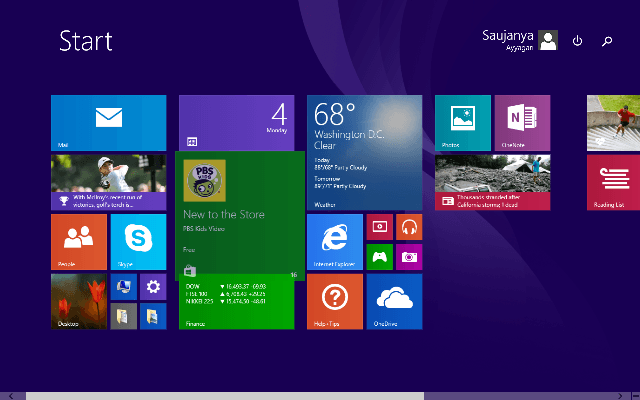The width and height of the screenshot is (640, 400).
Task: Open the Desktop tile with tulips
Action: click(79, 302)
